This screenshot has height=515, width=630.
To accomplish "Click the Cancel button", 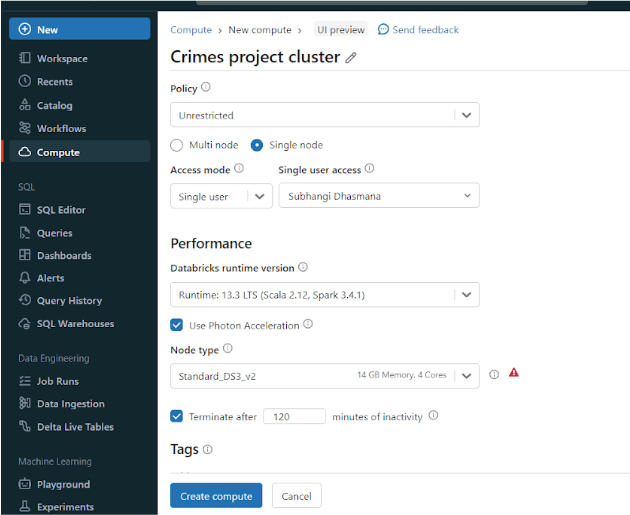I will point(297,496).
